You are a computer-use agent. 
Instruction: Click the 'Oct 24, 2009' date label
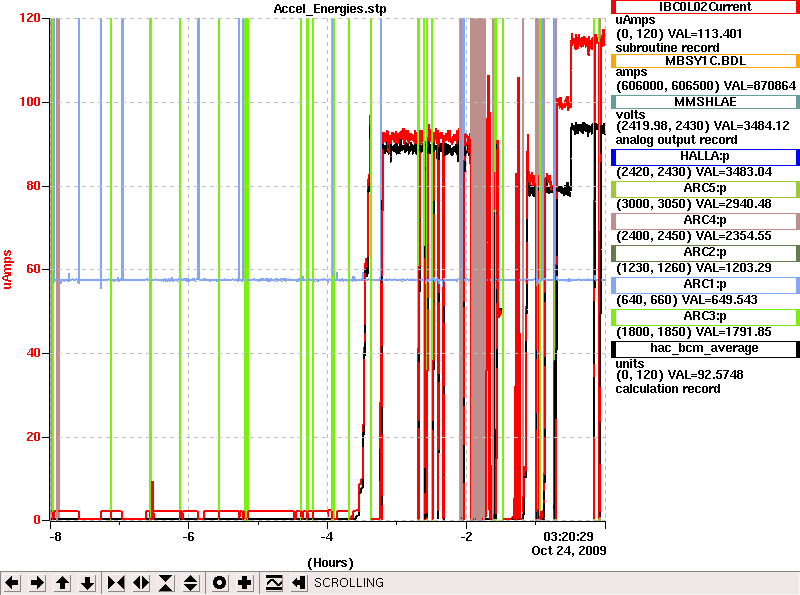(x=569, y=551)
